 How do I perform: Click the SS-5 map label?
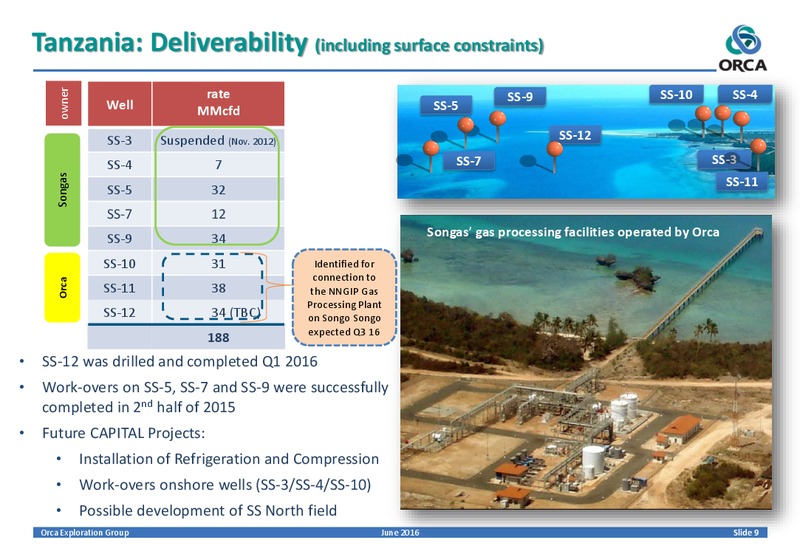(445, 106)
